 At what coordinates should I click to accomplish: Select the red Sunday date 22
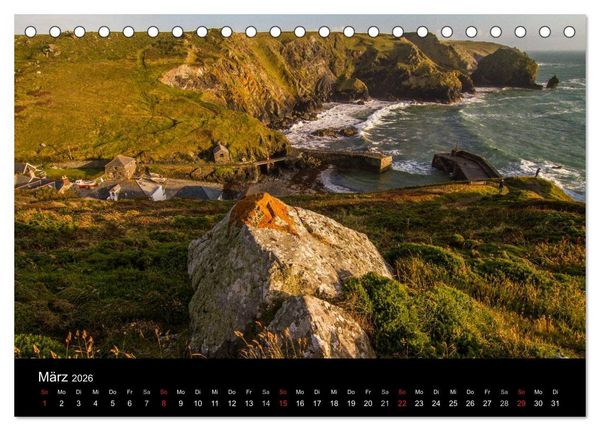[402, 403]
